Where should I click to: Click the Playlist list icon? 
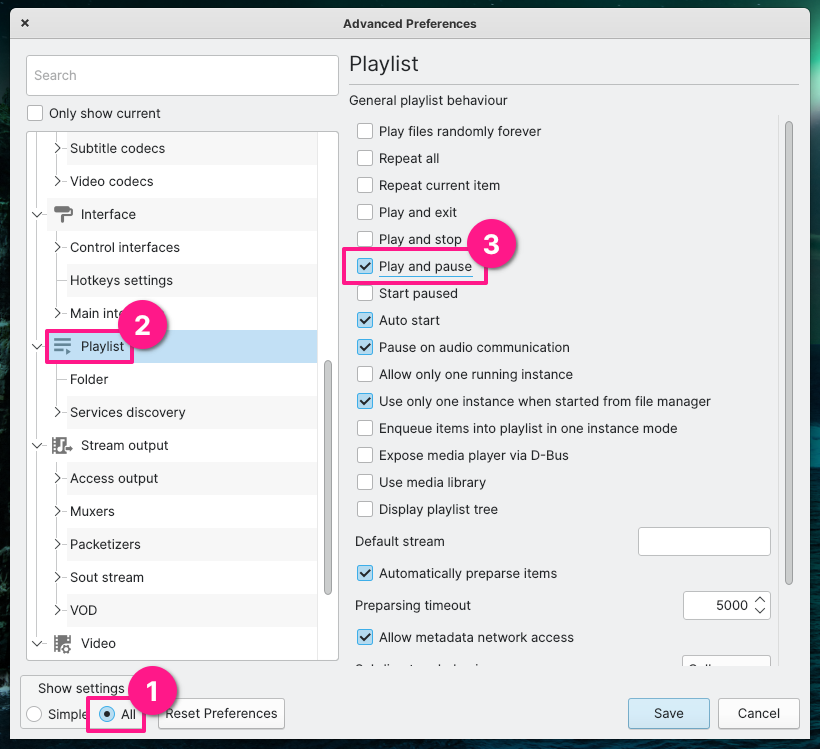click(x=63, y=346)
